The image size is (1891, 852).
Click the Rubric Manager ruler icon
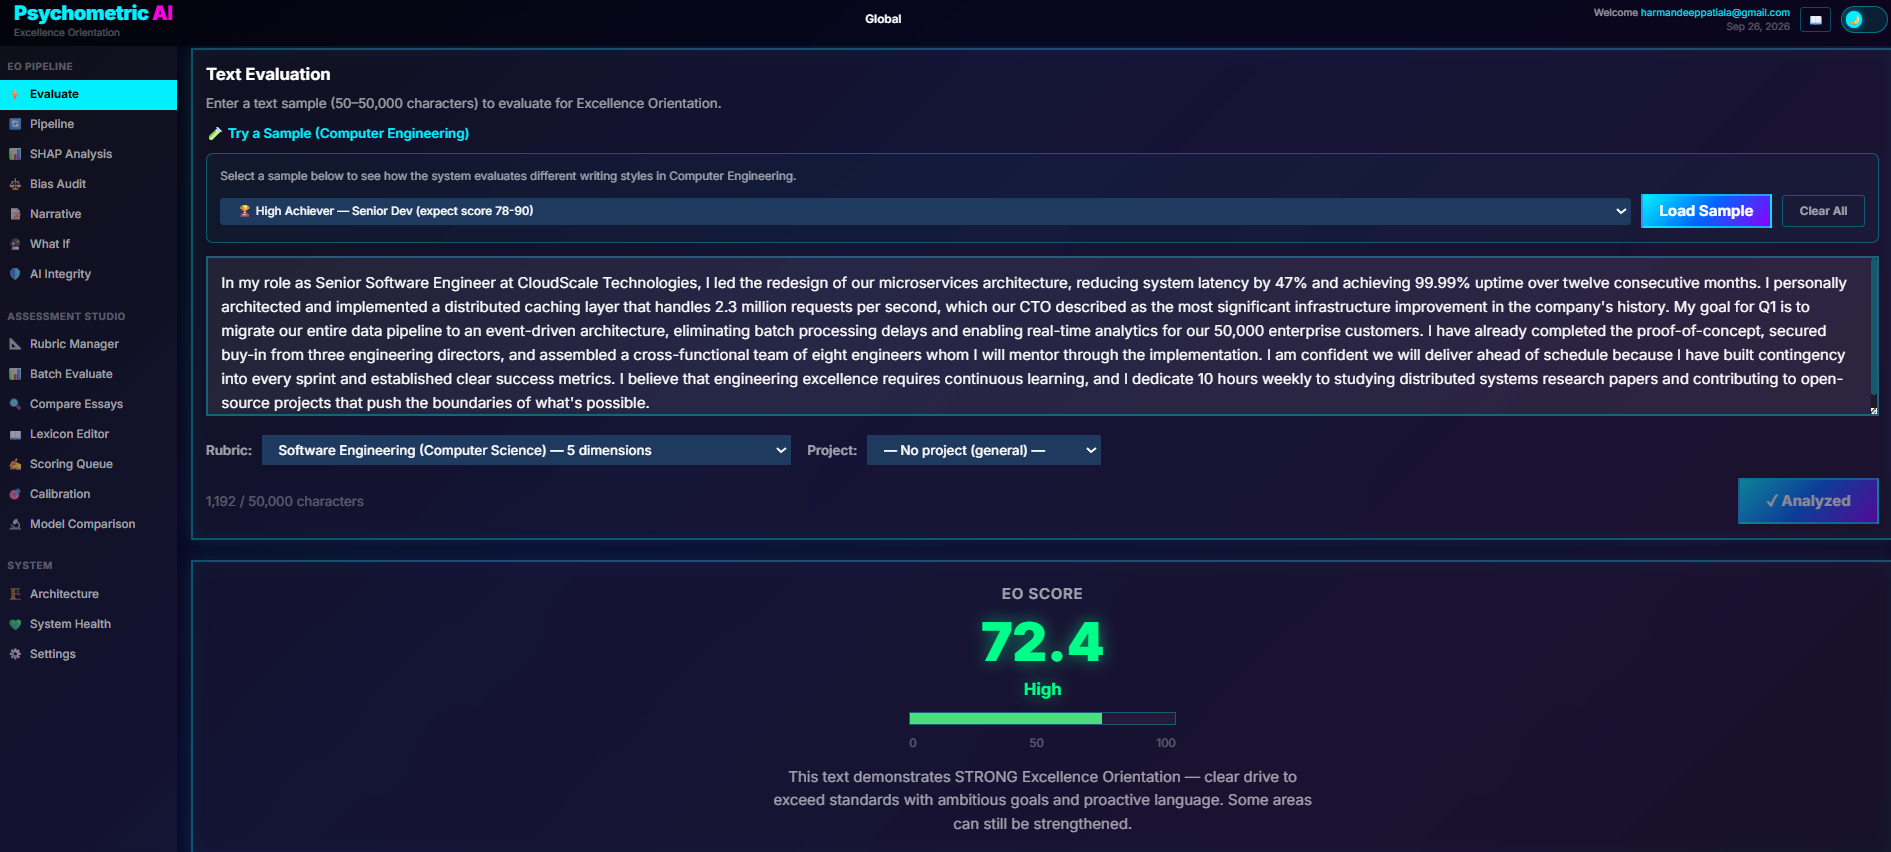15,344
